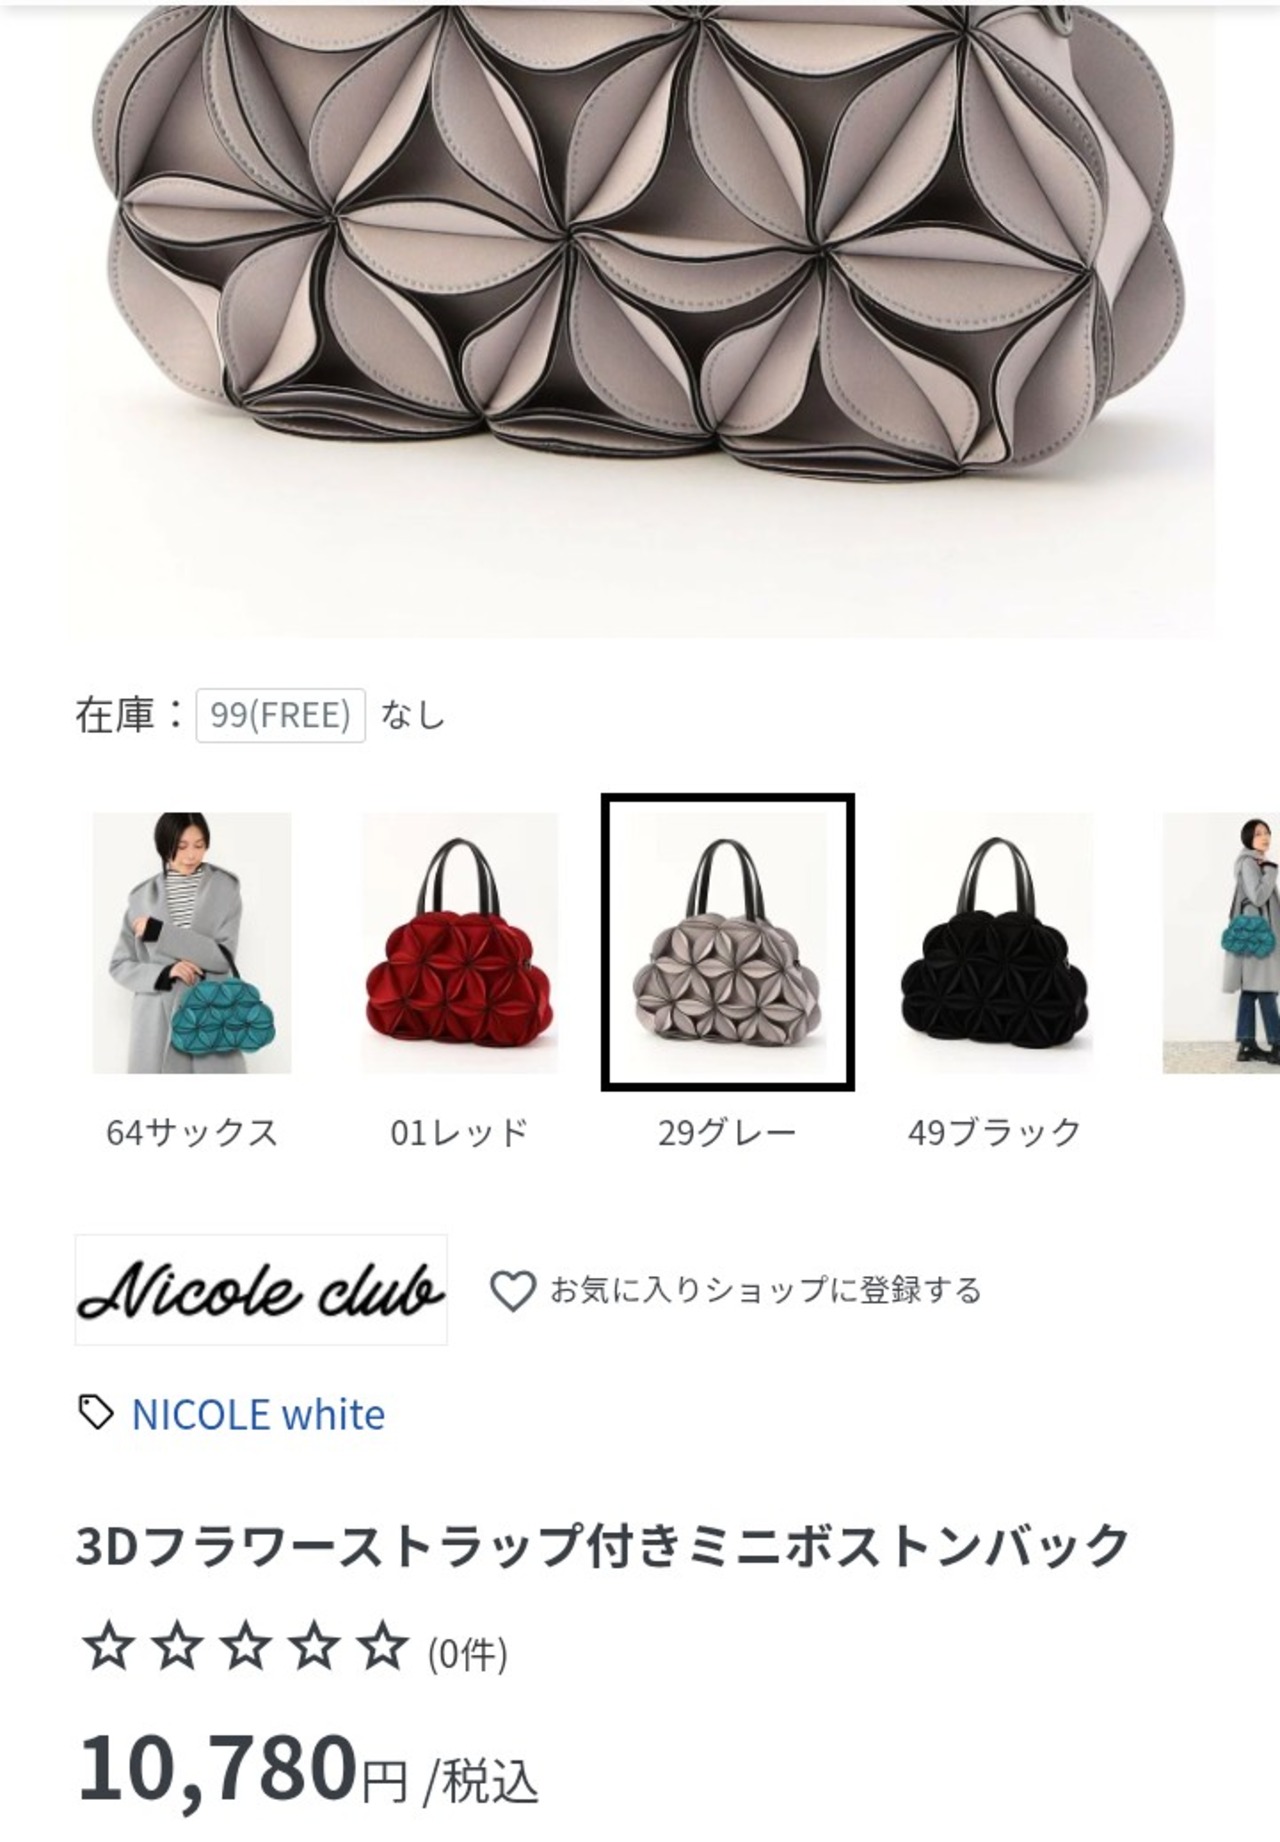Click the first rating star
1280x1842 pixels.
tap(108, 1647)
